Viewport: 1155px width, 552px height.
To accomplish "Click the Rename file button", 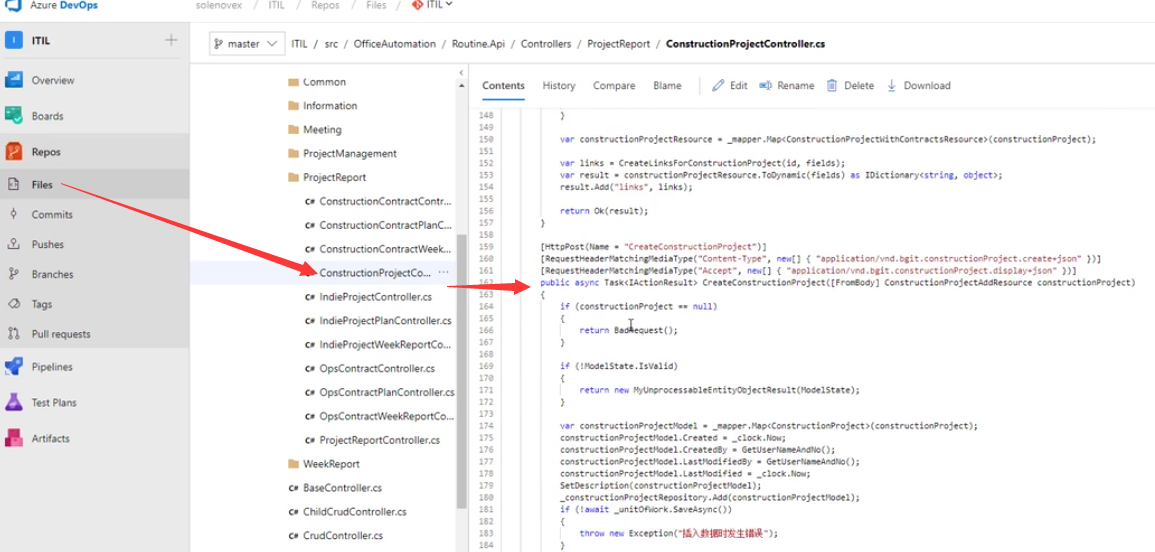I will (787, 85).
